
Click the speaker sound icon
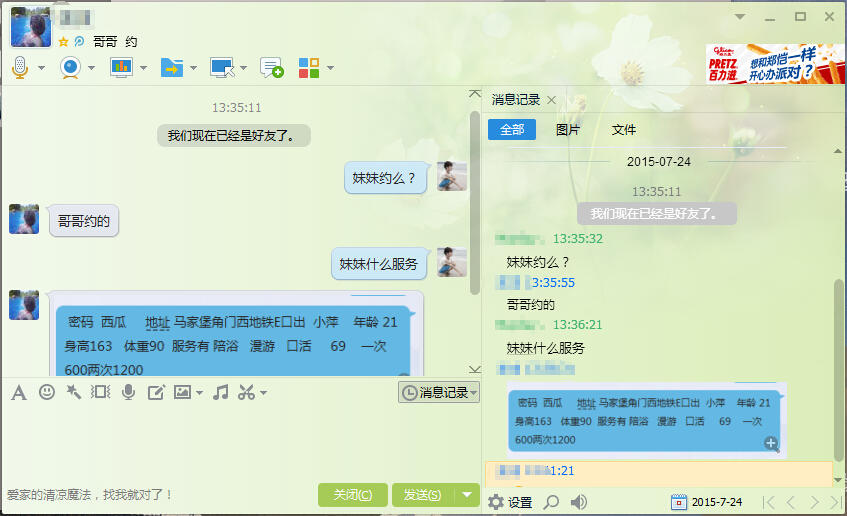(x=579, y=502)
